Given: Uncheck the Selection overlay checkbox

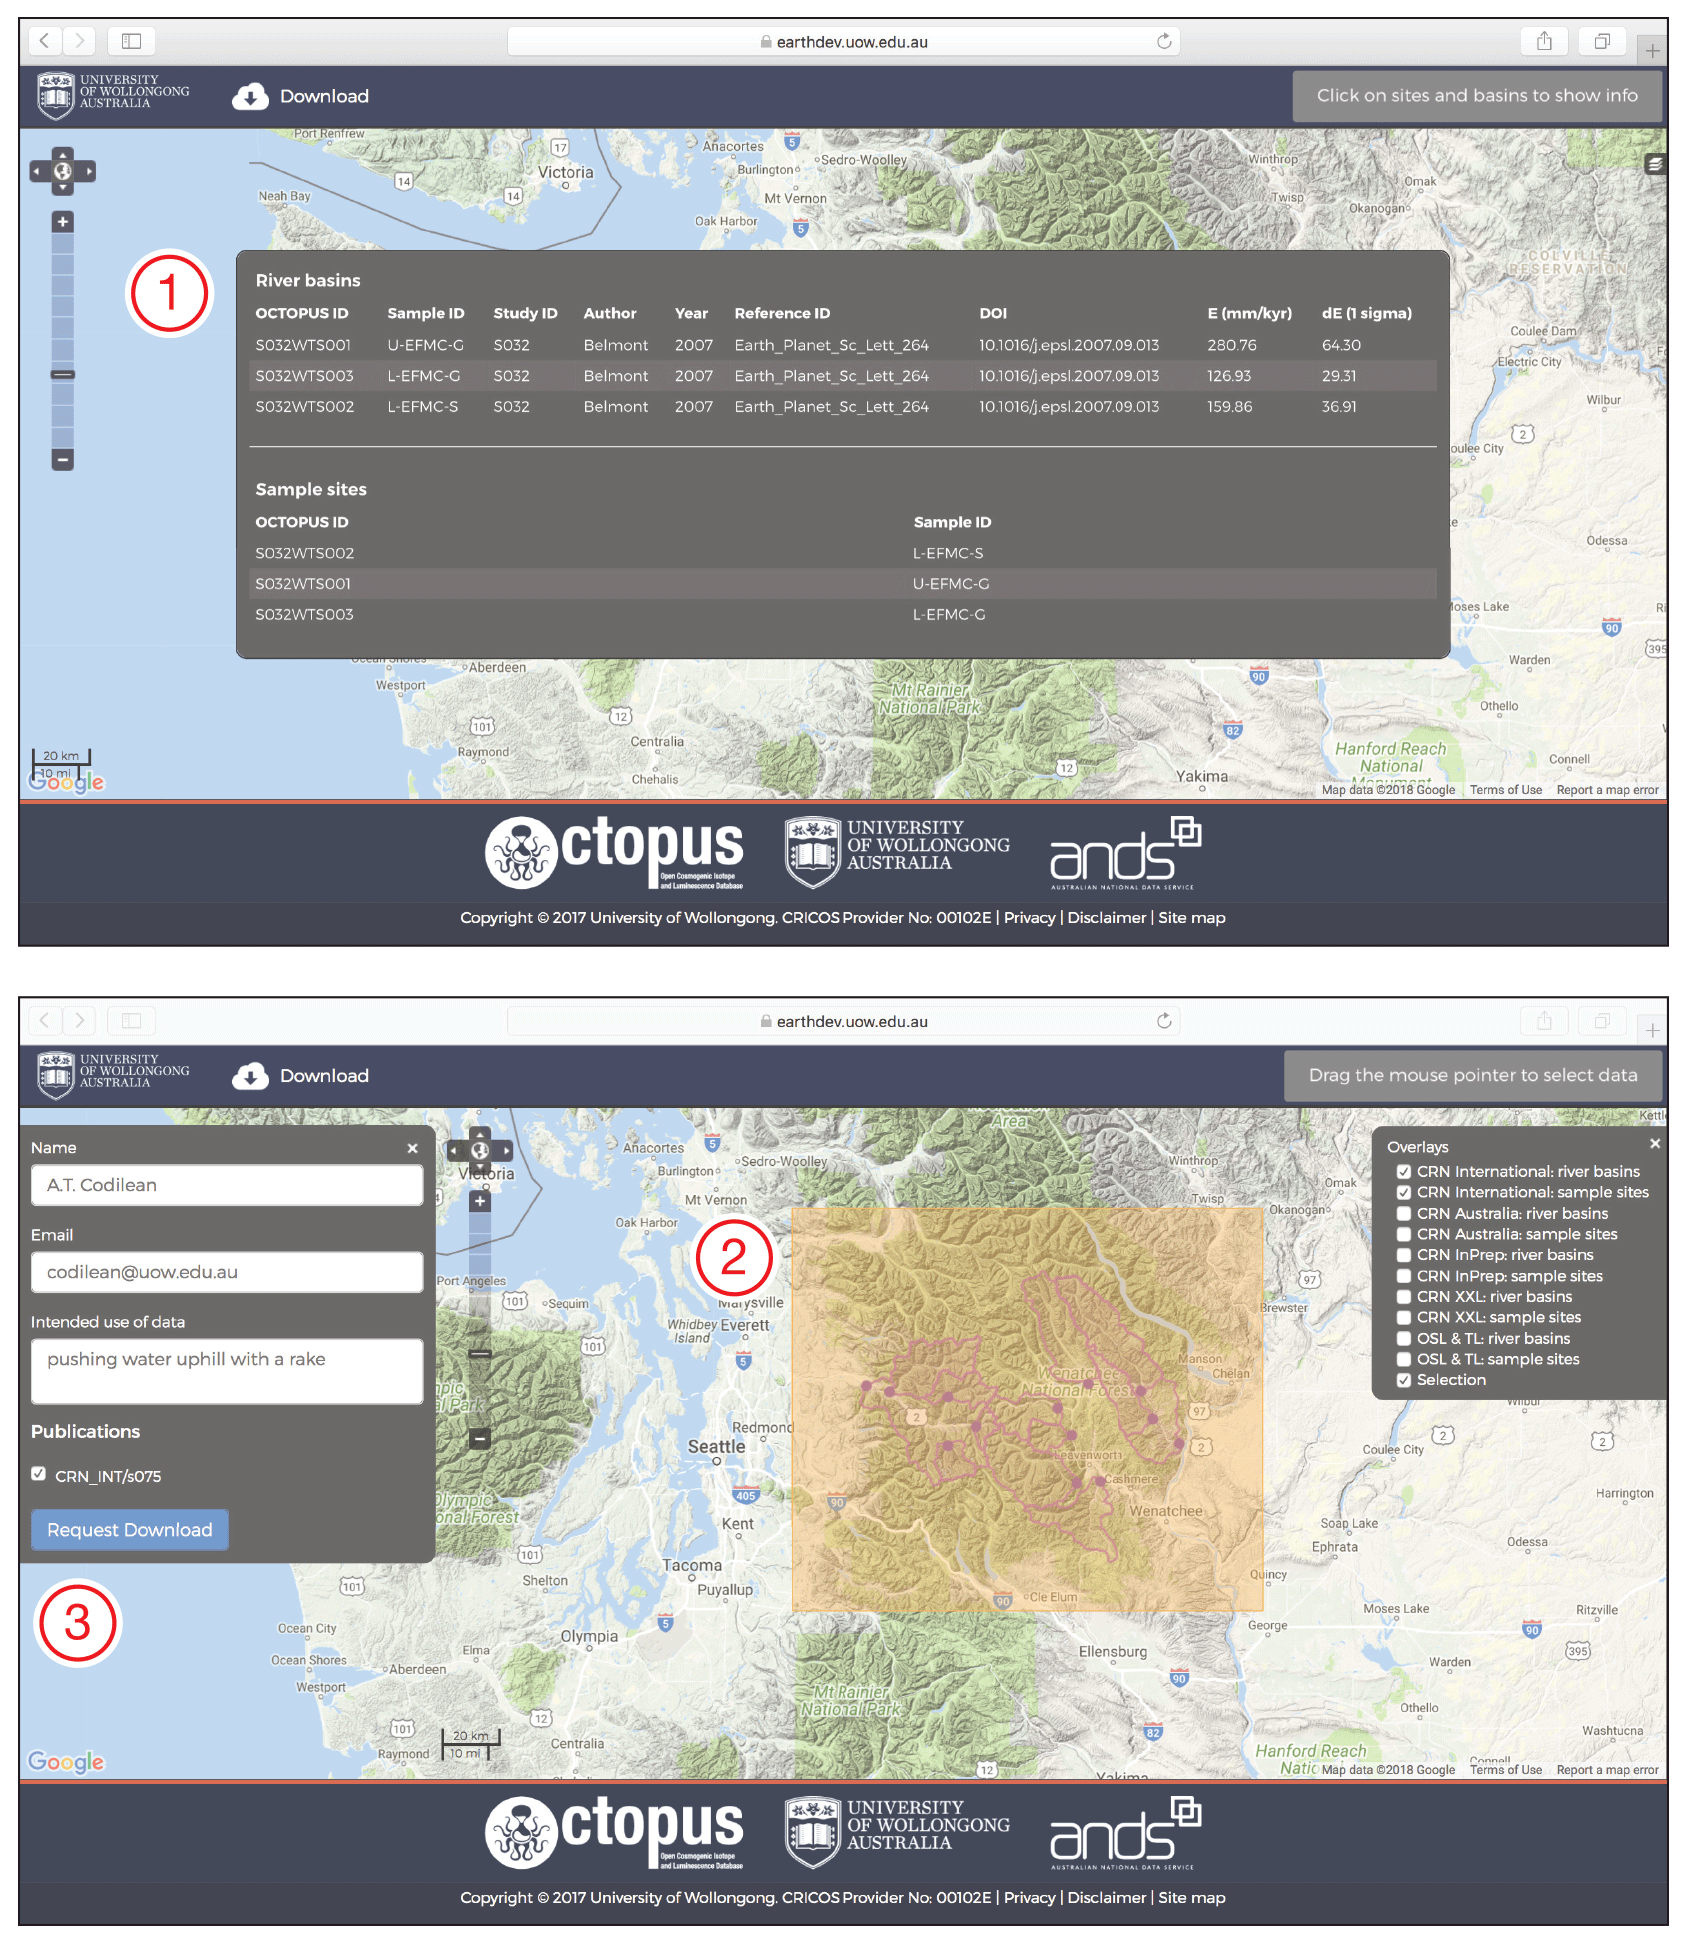Looking at the screenshot, I should click(x=1404, y=1380).
